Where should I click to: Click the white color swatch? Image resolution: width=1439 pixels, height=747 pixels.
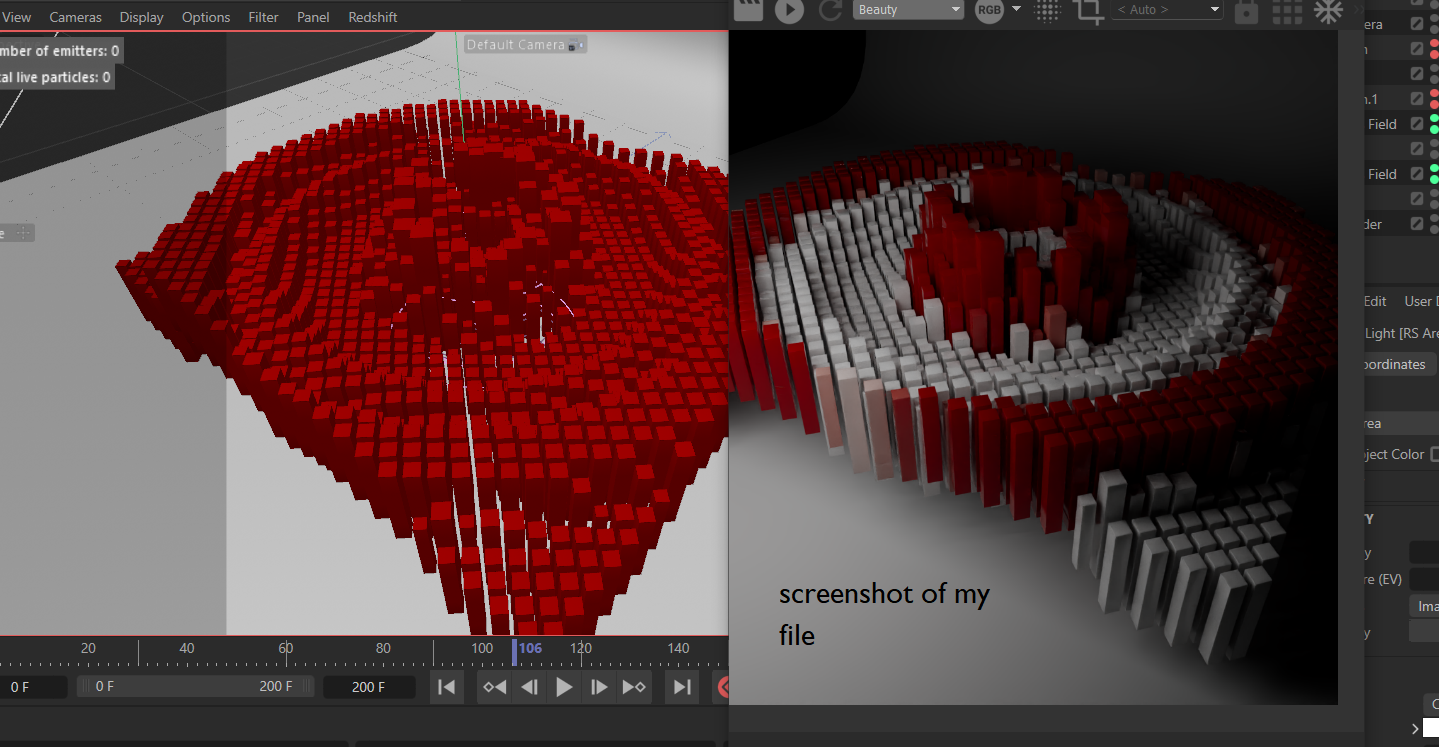[x=1431, y=728]
